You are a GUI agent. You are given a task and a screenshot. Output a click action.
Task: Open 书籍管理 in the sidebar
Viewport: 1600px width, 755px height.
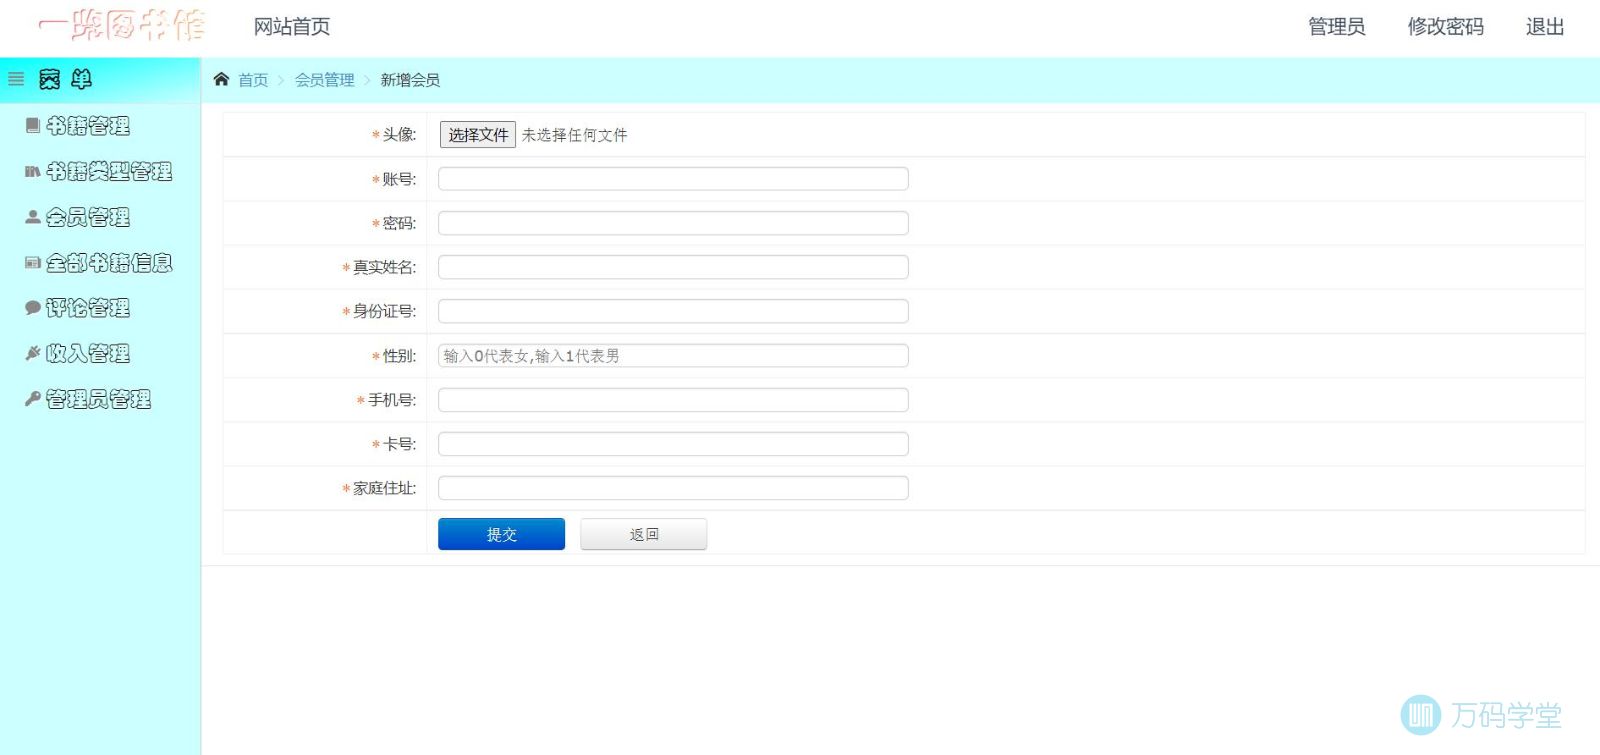click(88, 126)
